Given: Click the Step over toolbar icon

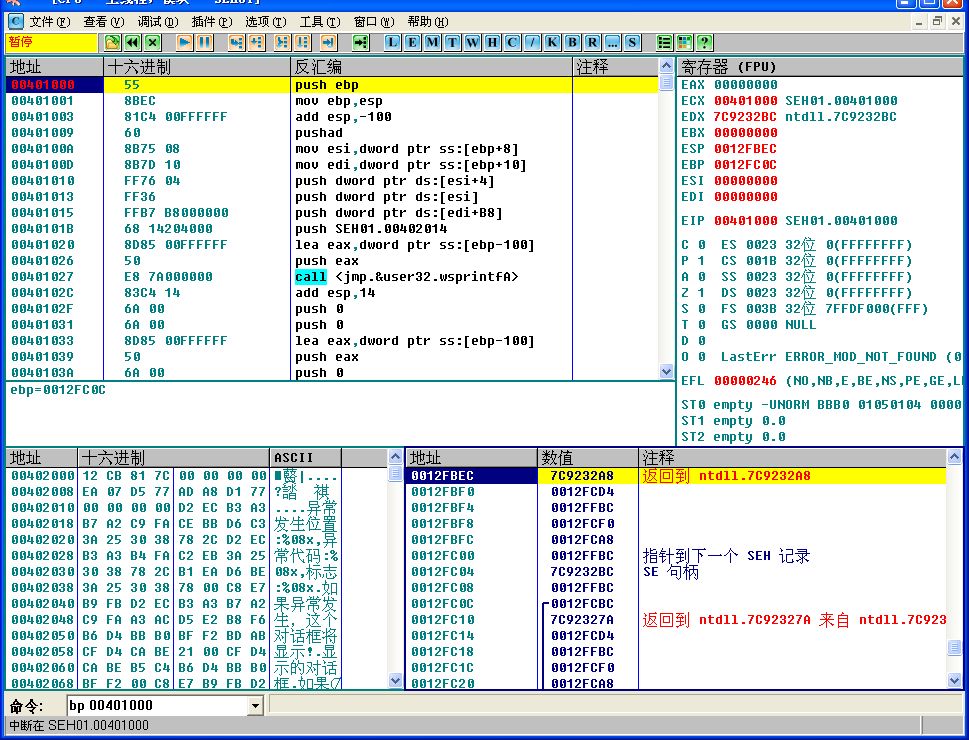Looking at the screenshot, I should [256, 43].
